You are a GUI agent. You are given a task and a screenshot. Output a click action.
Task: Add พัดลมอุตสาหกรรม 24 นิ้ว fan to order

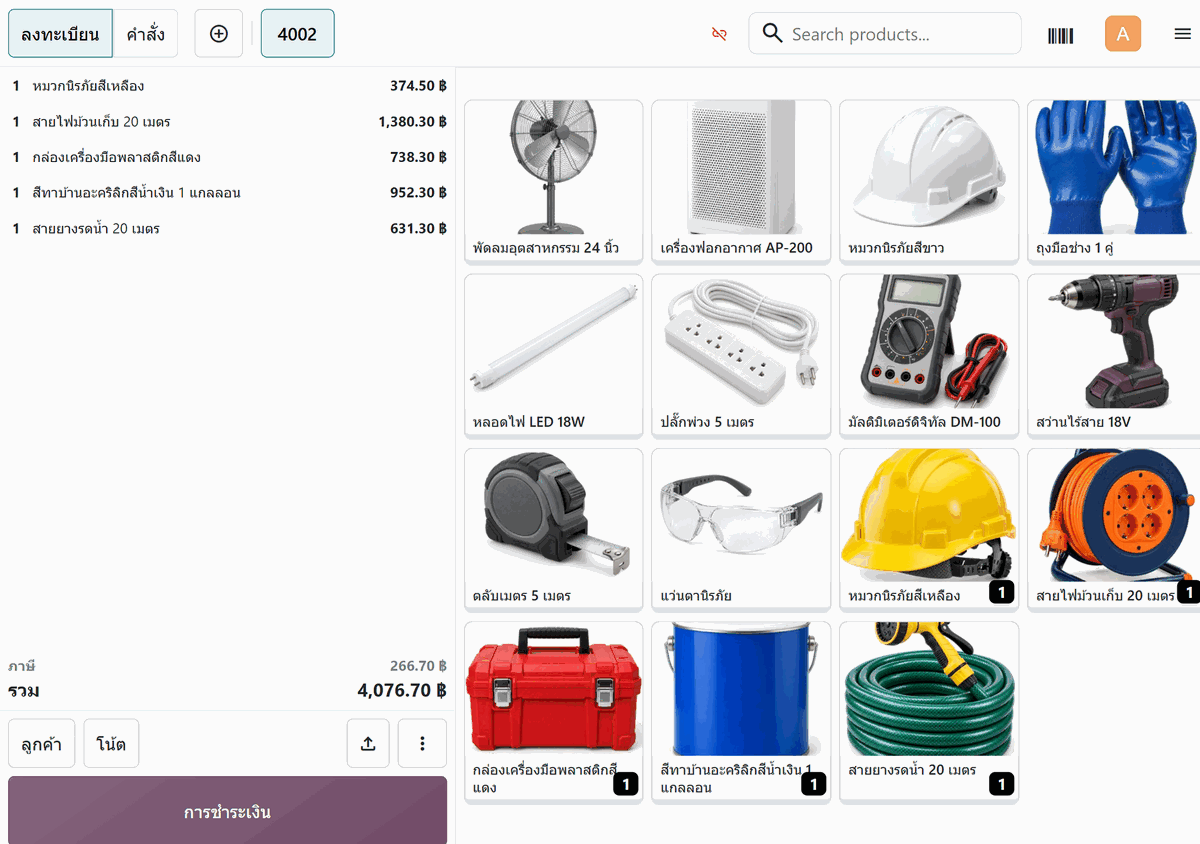553,182
